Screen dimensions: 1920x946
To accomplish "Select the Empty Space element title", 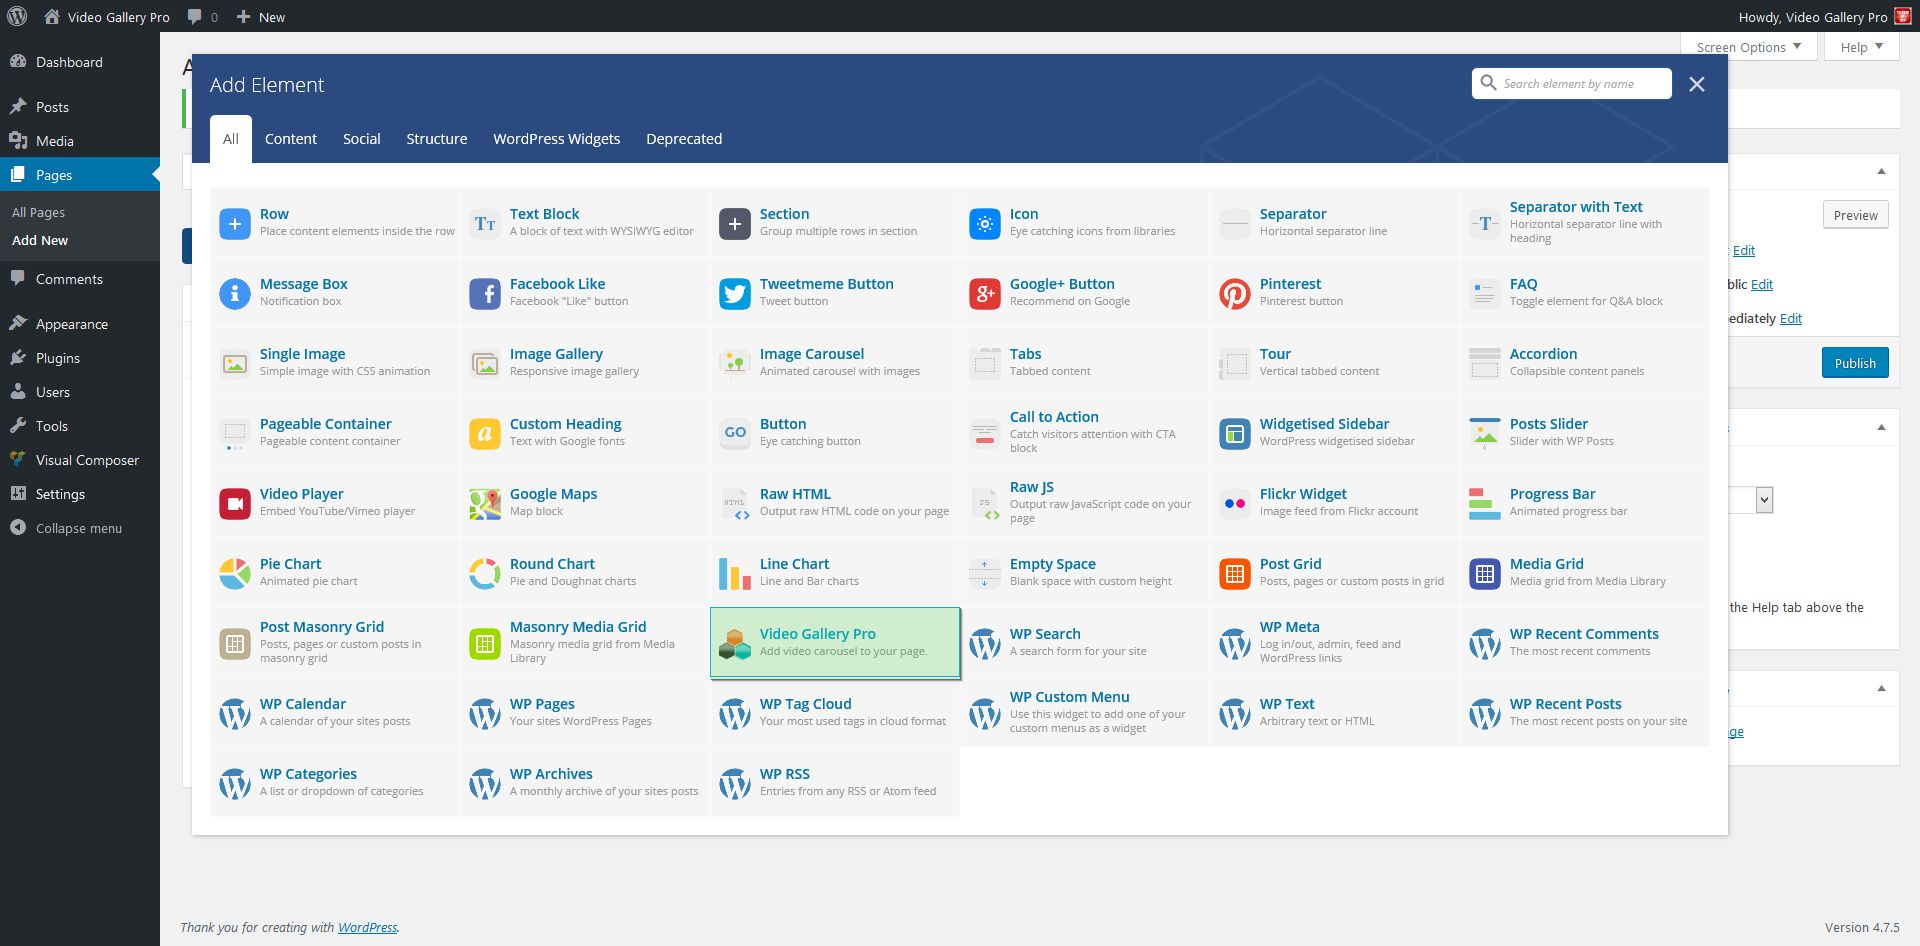I will [x=1052, y=564].
